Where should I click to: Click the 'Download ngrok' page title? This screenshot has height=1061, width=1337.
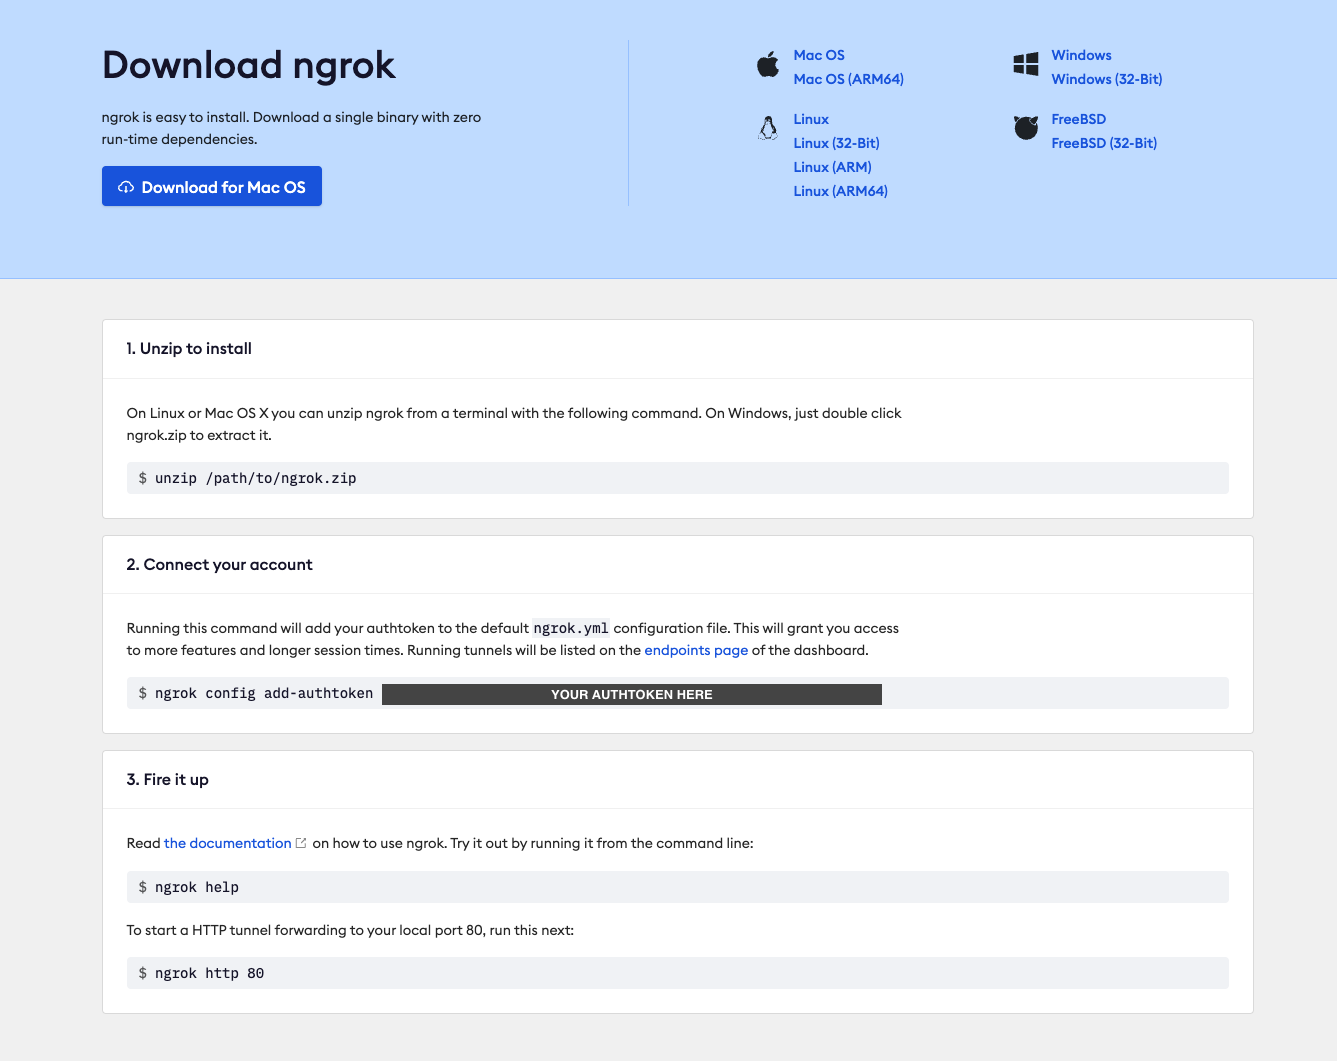tap(249, 65)
